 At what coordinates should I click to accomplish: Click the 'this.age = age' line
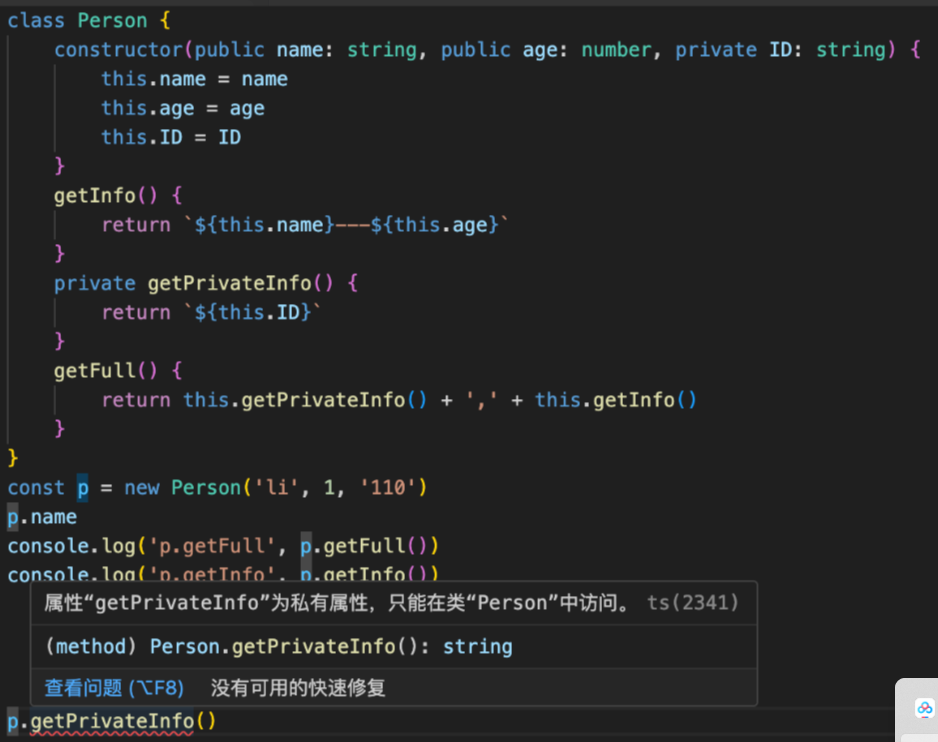click(x=182, y=108)
